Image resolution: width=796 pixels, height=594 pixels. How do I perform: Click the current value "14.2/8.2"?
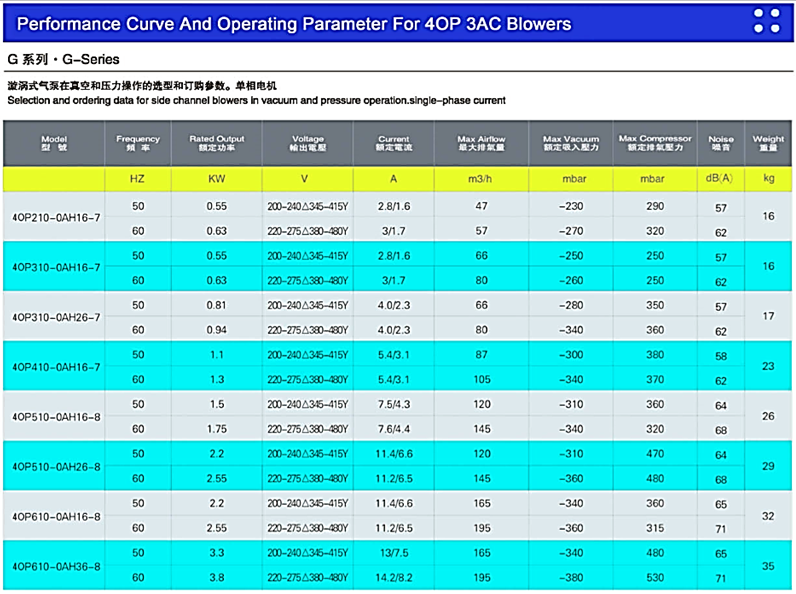[394, 578]
